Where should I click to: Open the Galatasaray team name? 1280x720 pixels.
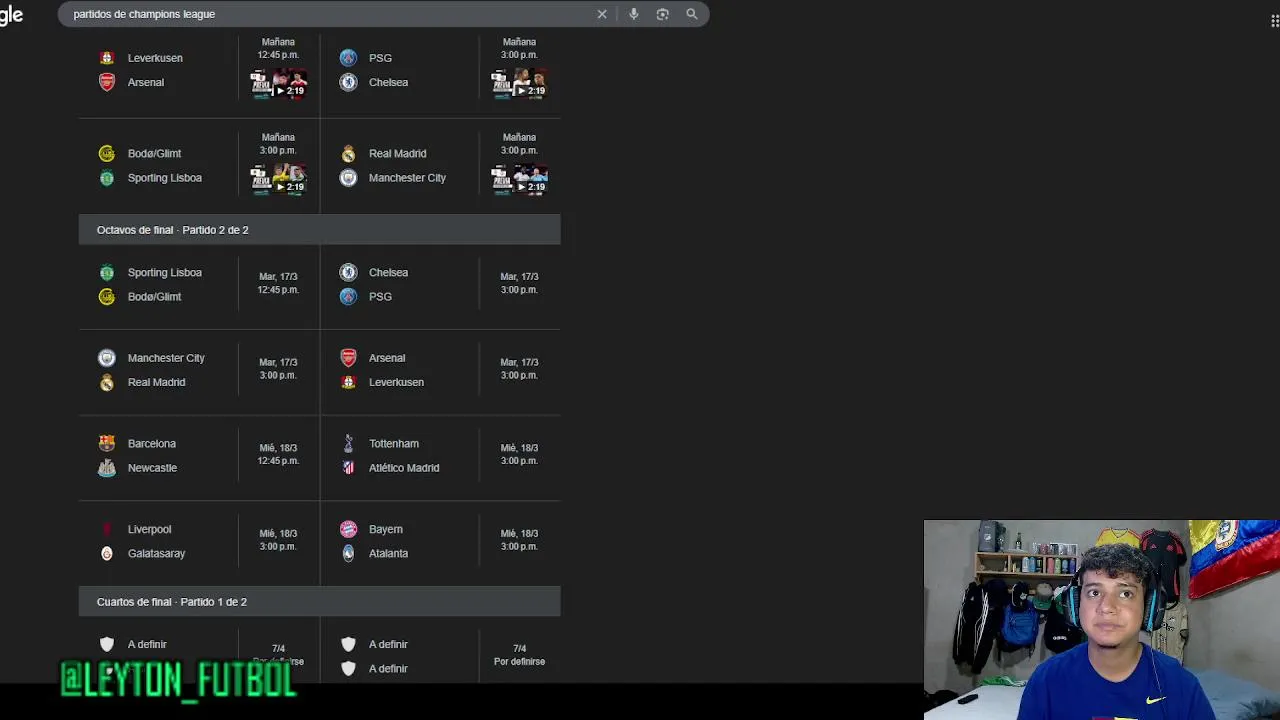tap(156, 553)
